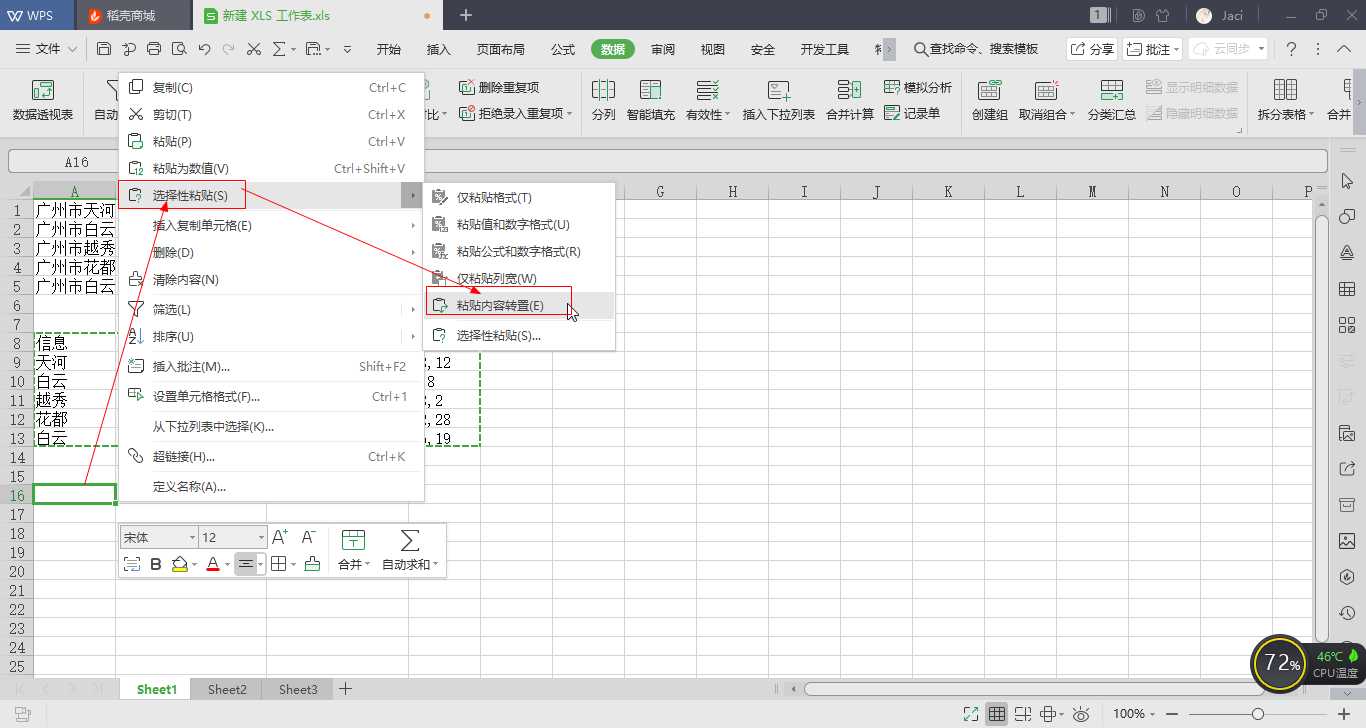Click the ribbon tabs scroll-right arrow
This screenshot has width=1366, height=728.
tap(889, 49)
